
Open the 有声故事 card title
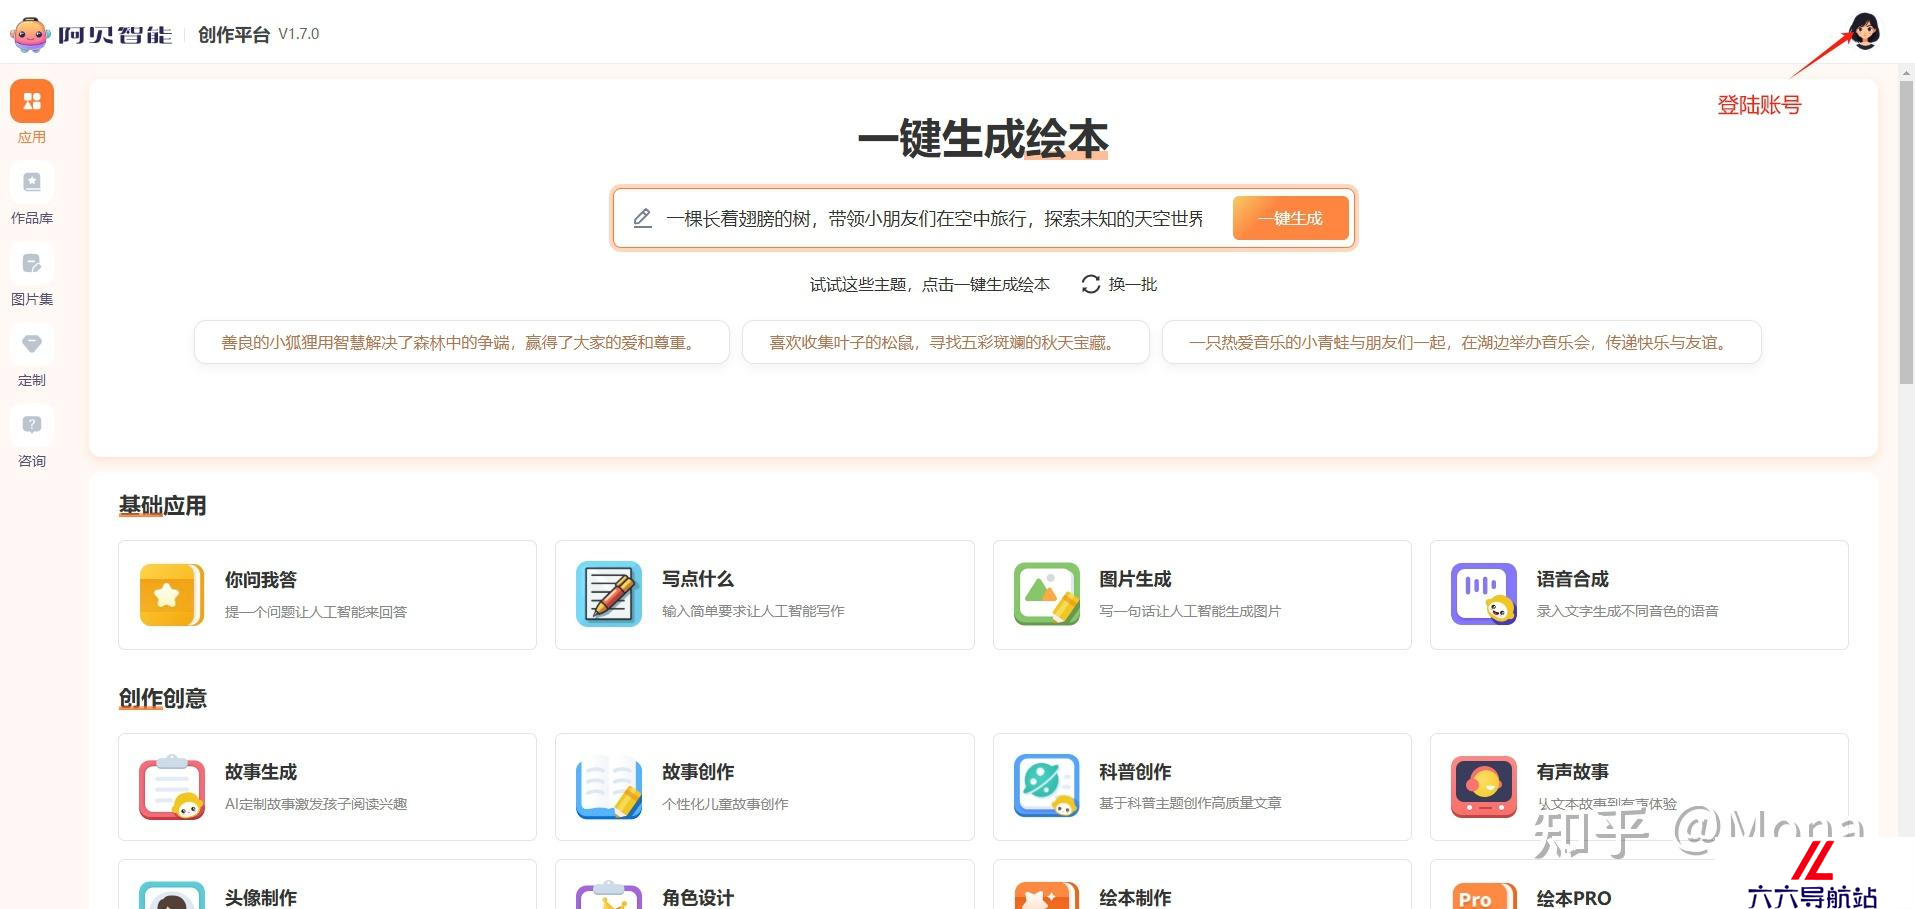(x=1573, y=772)
